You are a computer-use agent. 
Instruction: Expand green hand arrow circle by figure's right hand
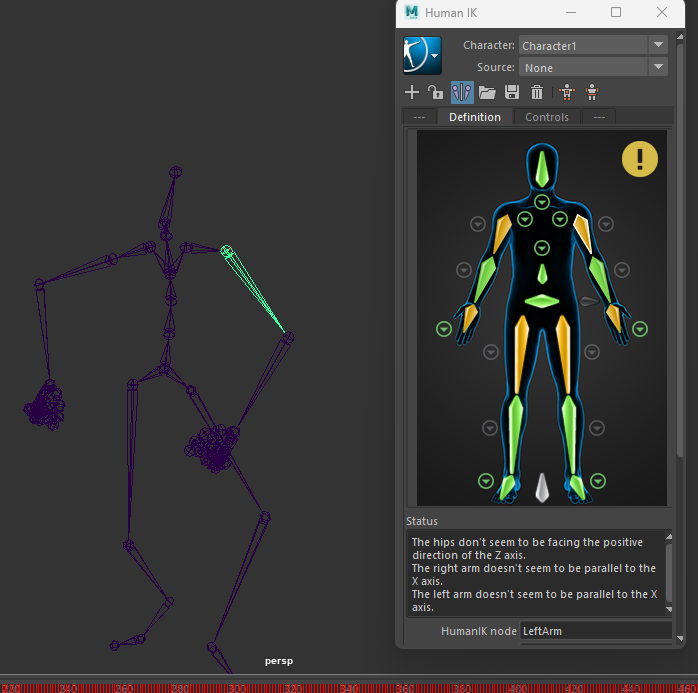(x=444, y=329)
